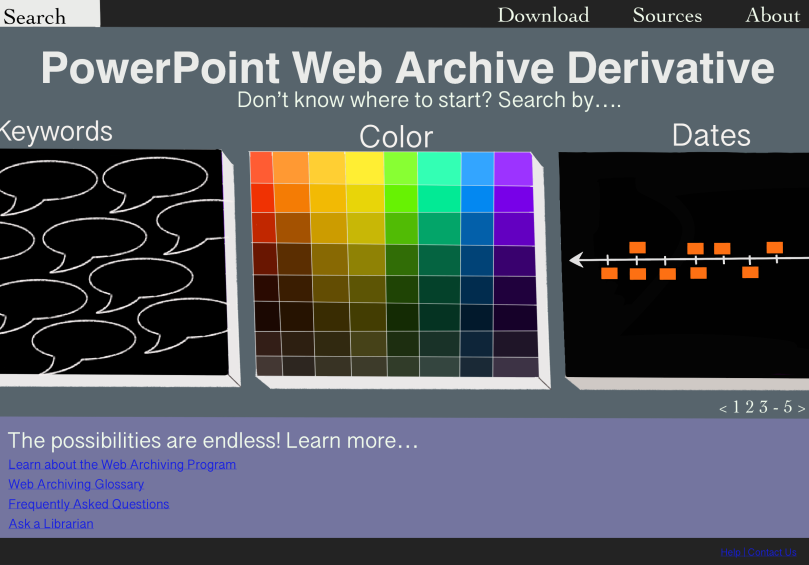Screen dimensions: 809x565
Task: Select the orange top row swatch
Action: [290, 168]
